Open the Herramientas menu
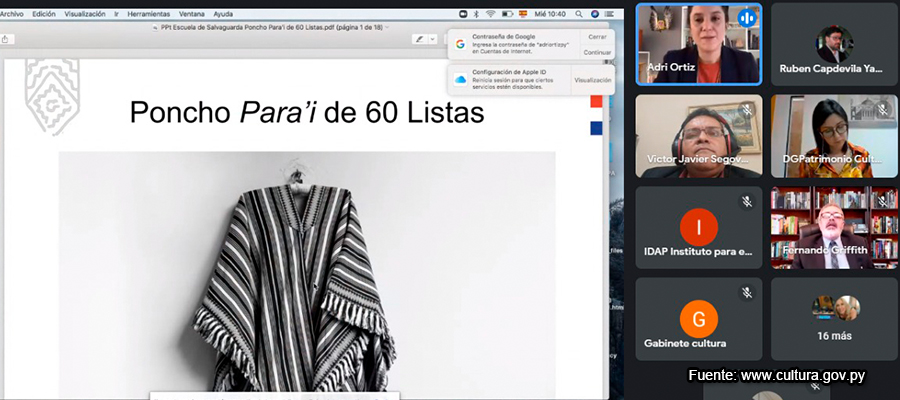This screenshot has width=900, height=400. [x=147, y=15]
